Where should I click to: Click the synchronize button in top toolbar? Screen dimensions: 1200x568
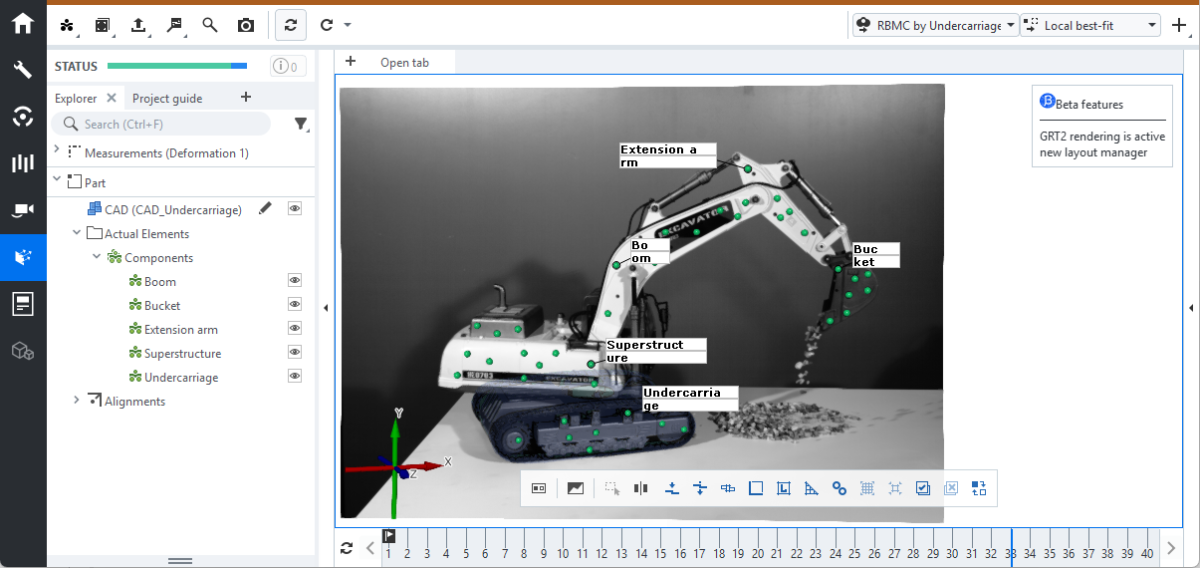[x=290, y=25]
